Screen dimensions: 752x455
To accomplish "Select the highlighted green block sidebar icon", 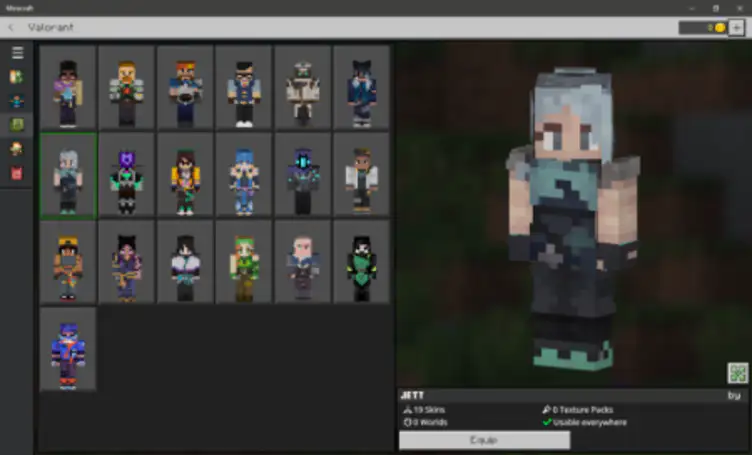I will point(16,125).
